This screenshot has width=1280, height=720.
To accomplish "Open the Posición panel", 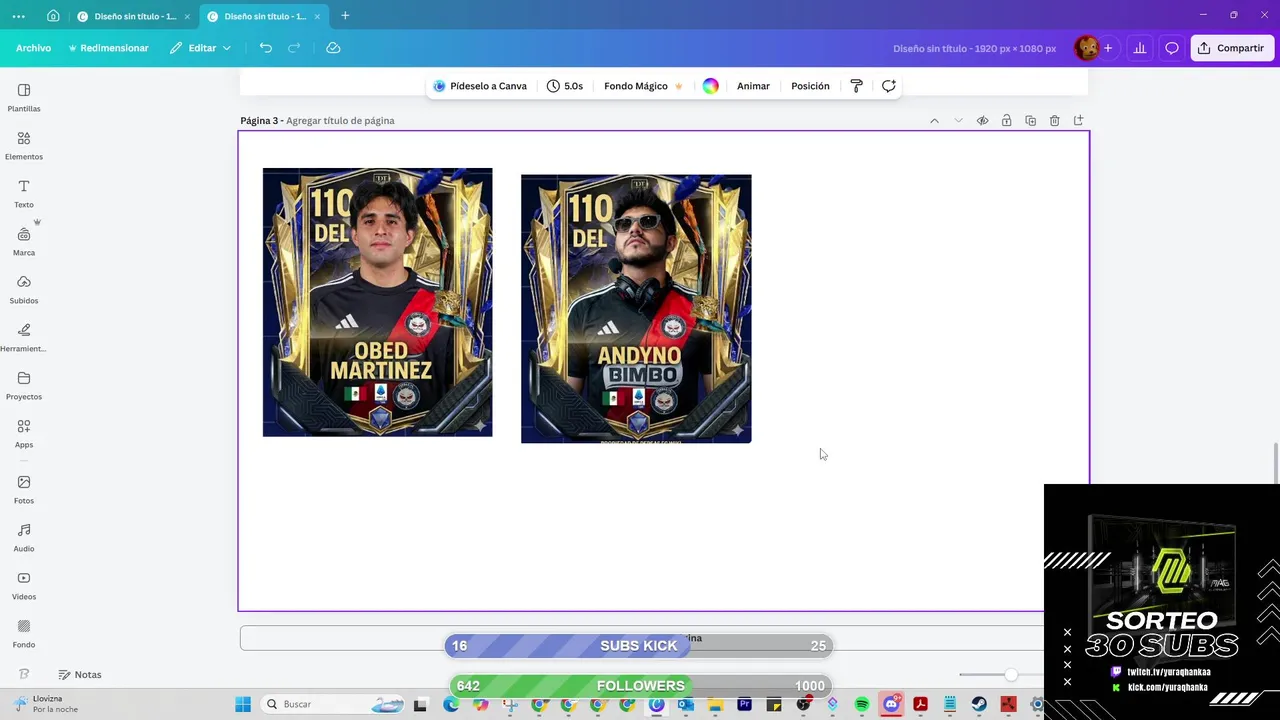I will point(810,86).
